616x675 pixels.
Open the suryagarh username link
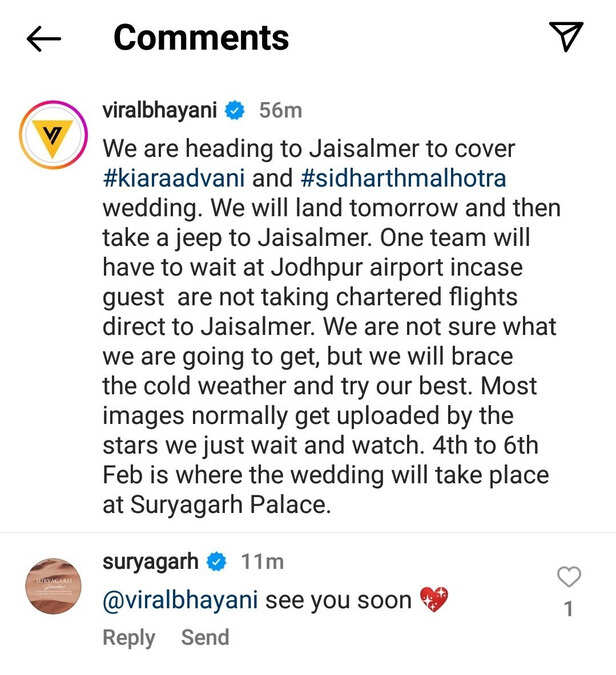(151, 562)
